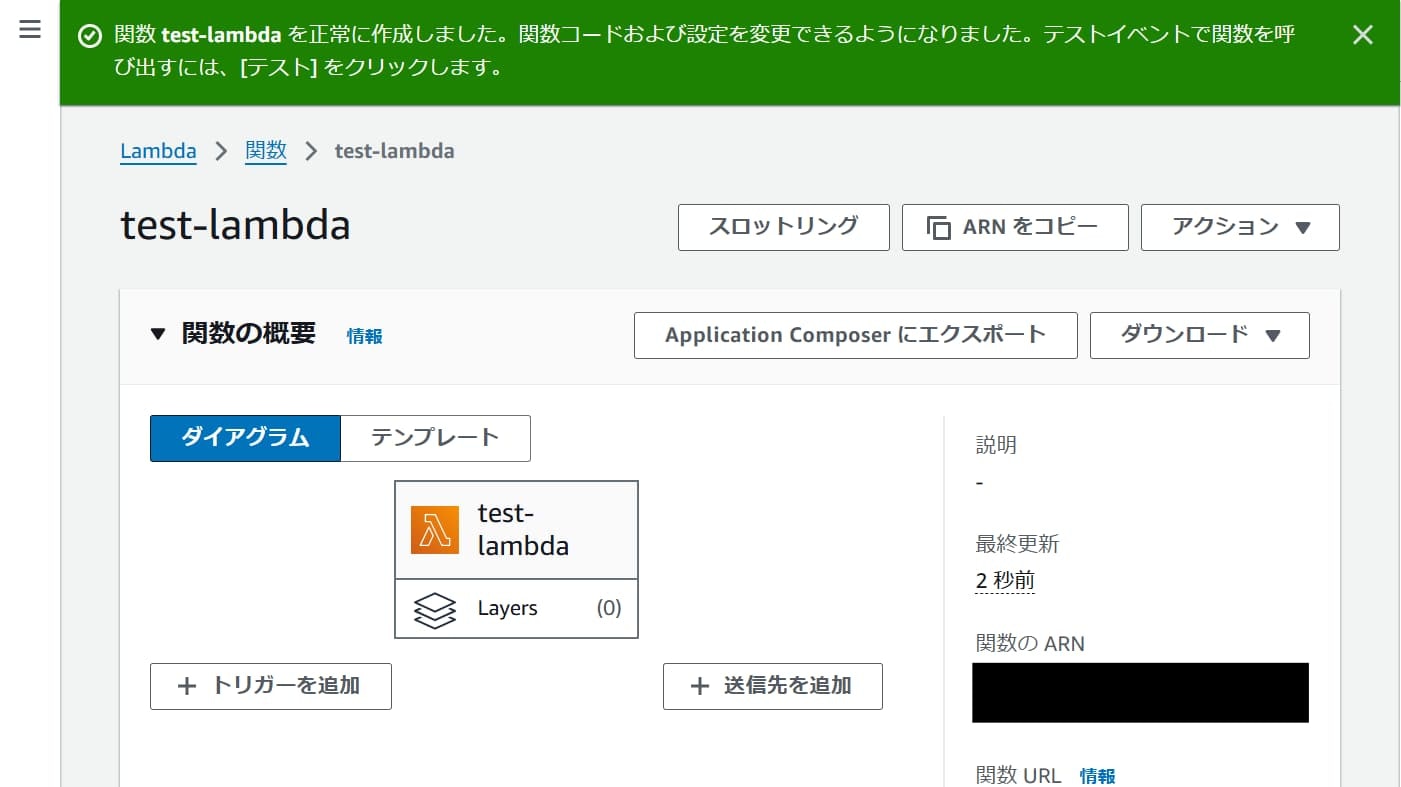This screenshot has height=787, width=1401.
Task: Dismiss the green success banner
Action: coord(1362,35)
